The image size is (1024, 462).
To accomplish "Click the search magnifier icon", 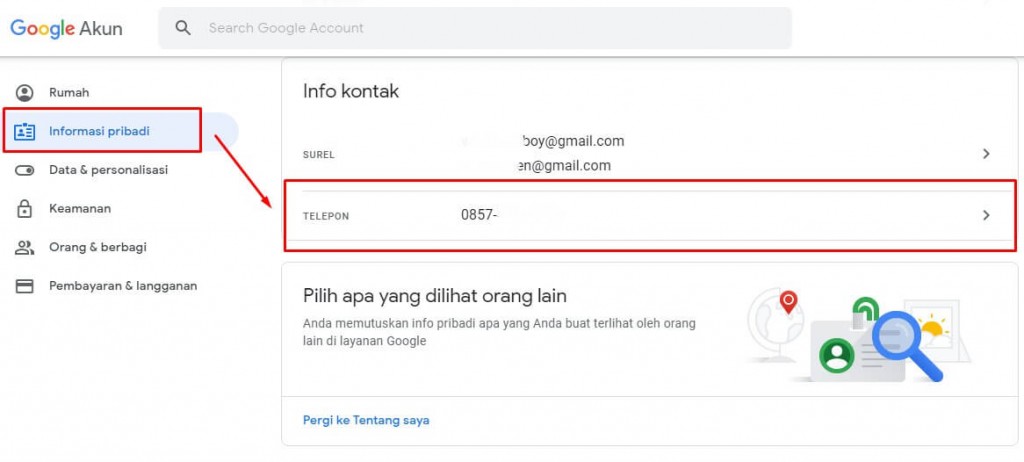I will pos(184,28).
